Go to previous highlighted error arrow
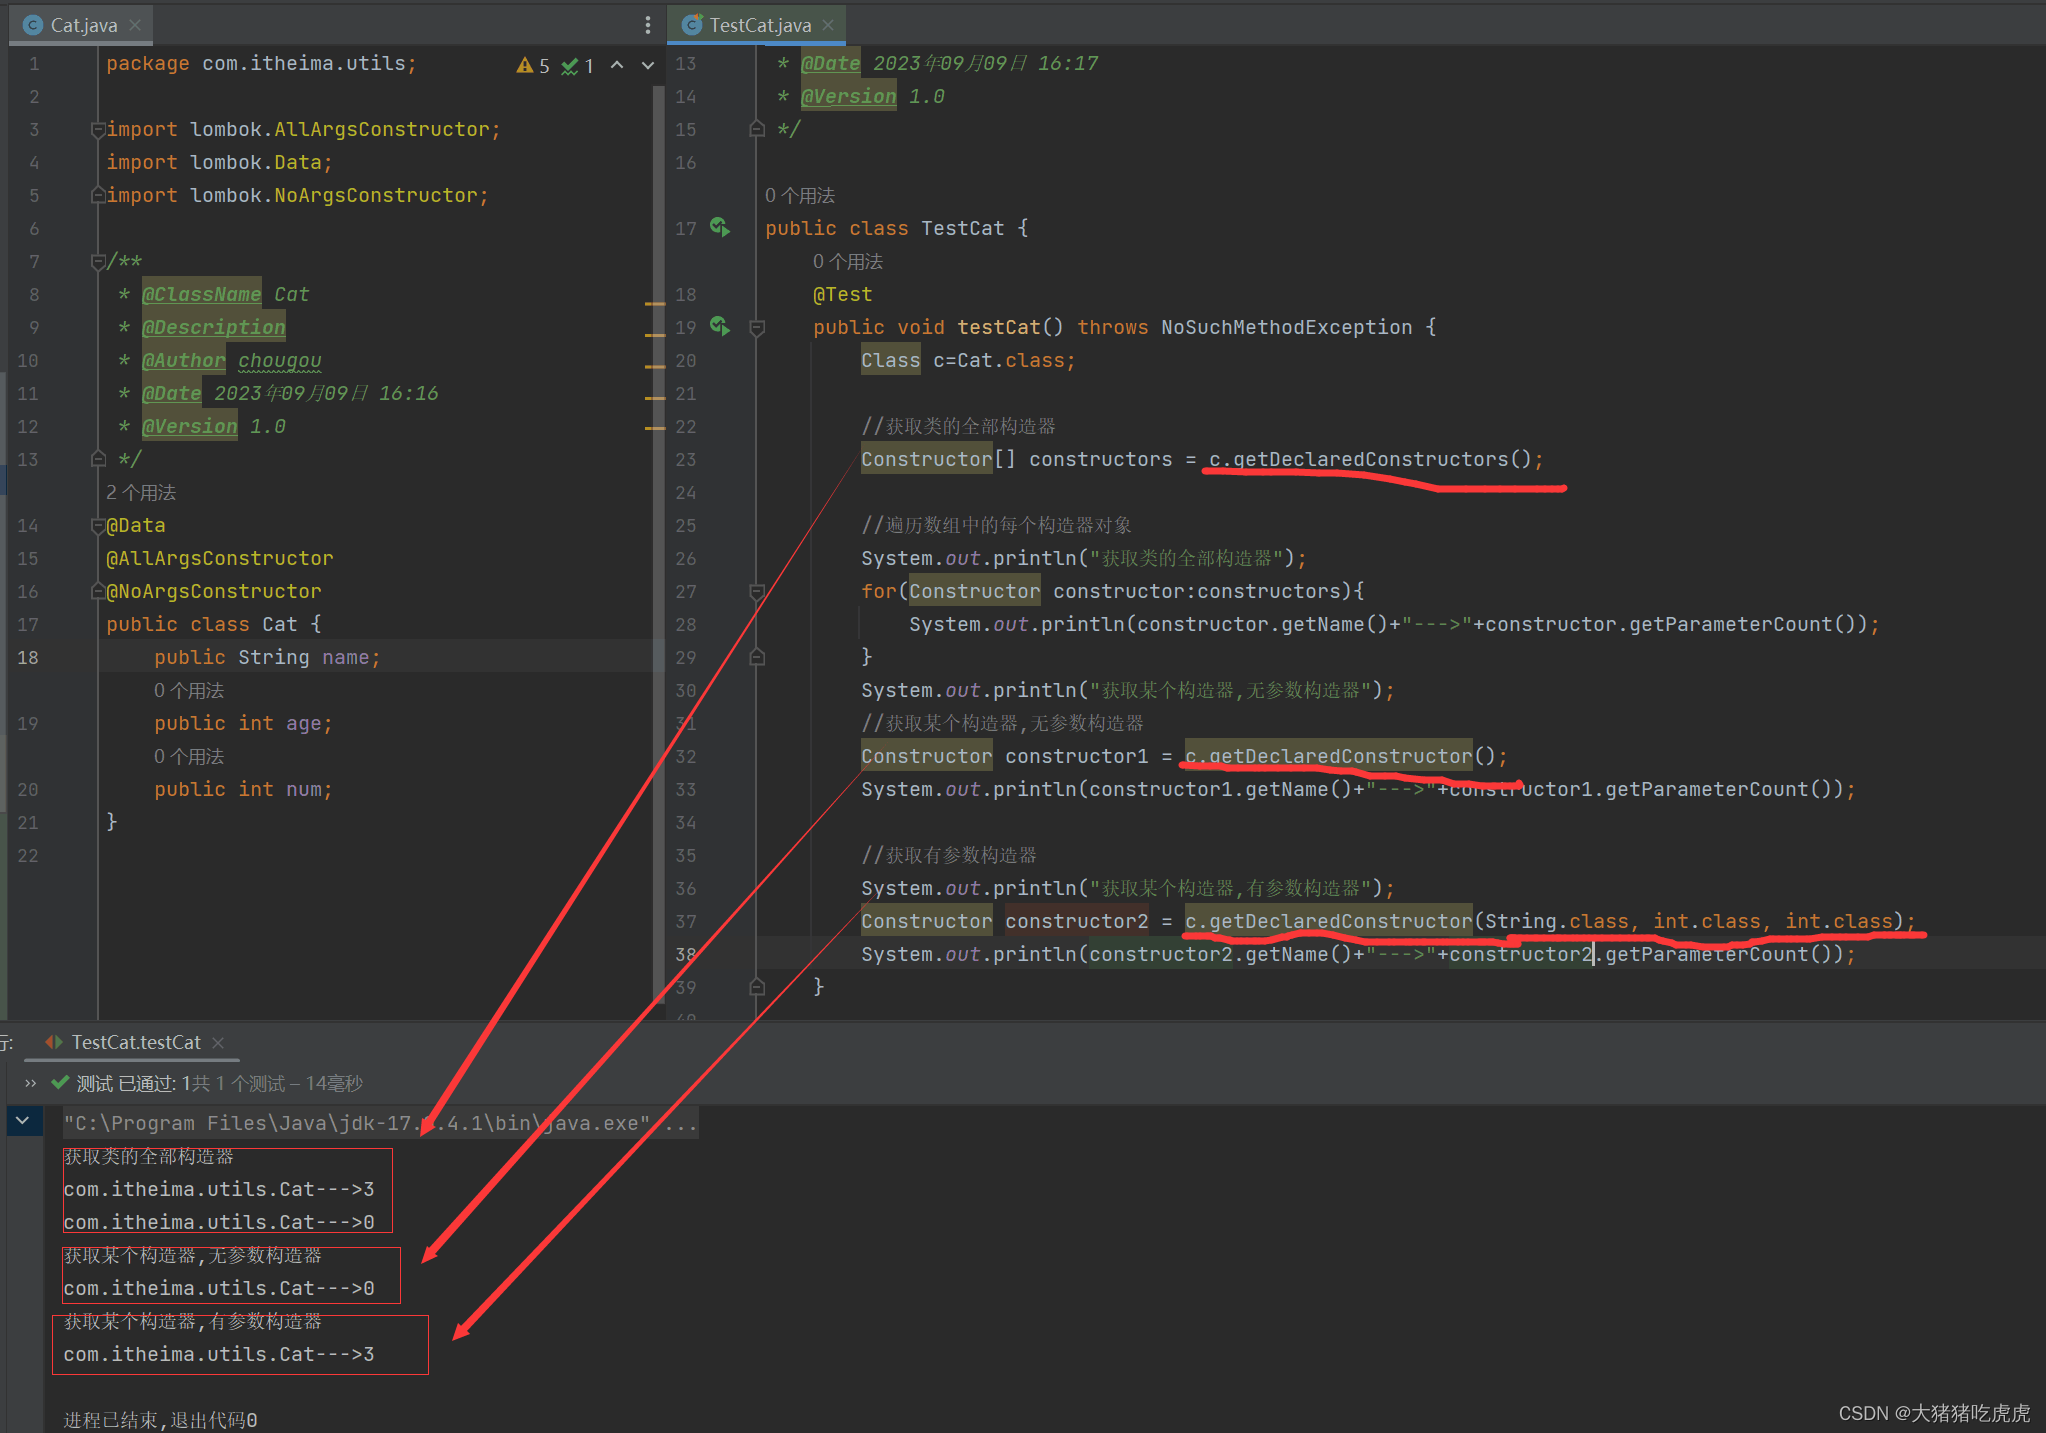Screen dimensions: 2046x1433 click(617, 65)
